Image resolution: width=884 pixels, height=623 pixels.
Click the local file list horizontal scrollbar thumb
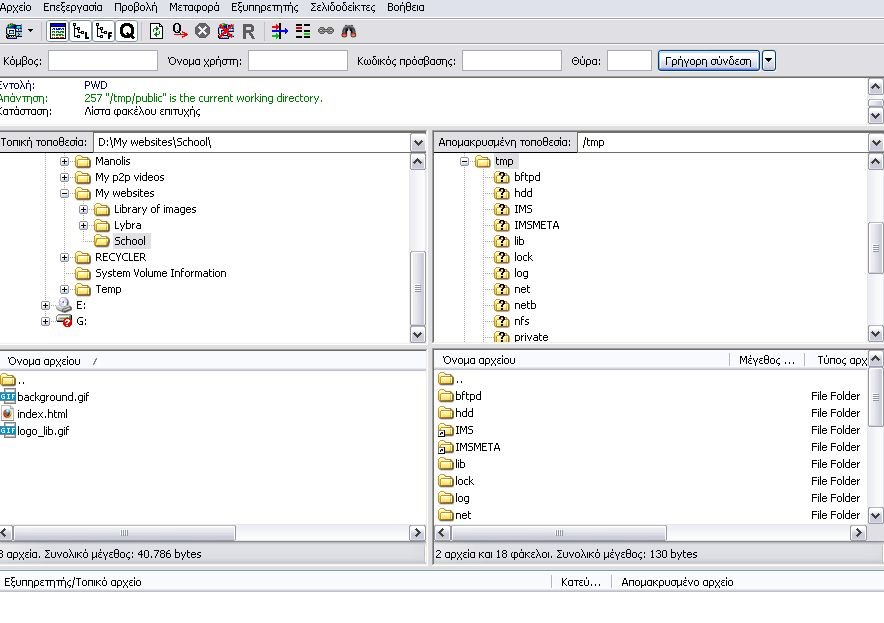[124, 533]
